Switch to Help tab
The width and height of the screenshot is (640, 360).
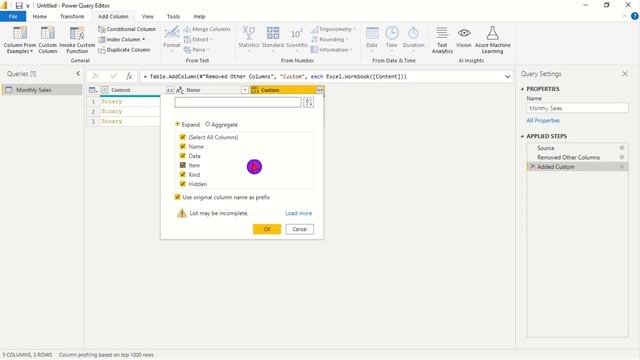(x=199, y=16)
